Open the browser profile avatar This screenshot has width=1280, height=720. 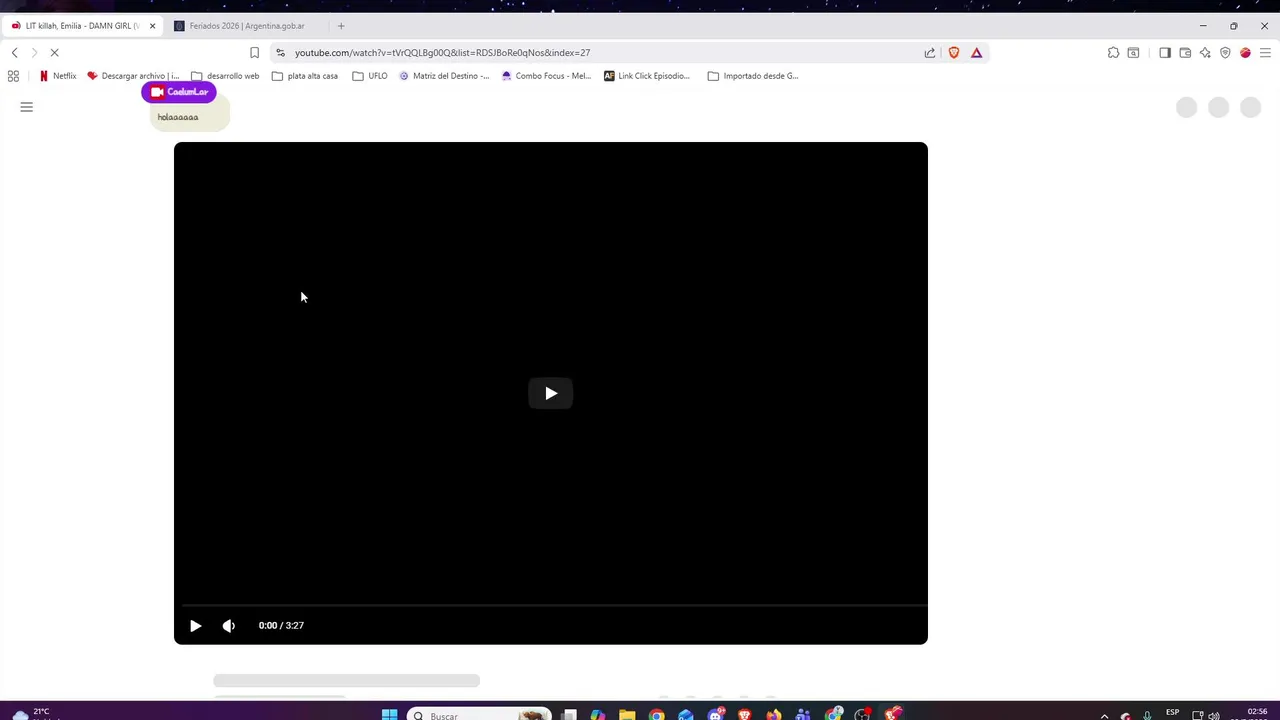pyautogui.click(x=1245, y=53)
